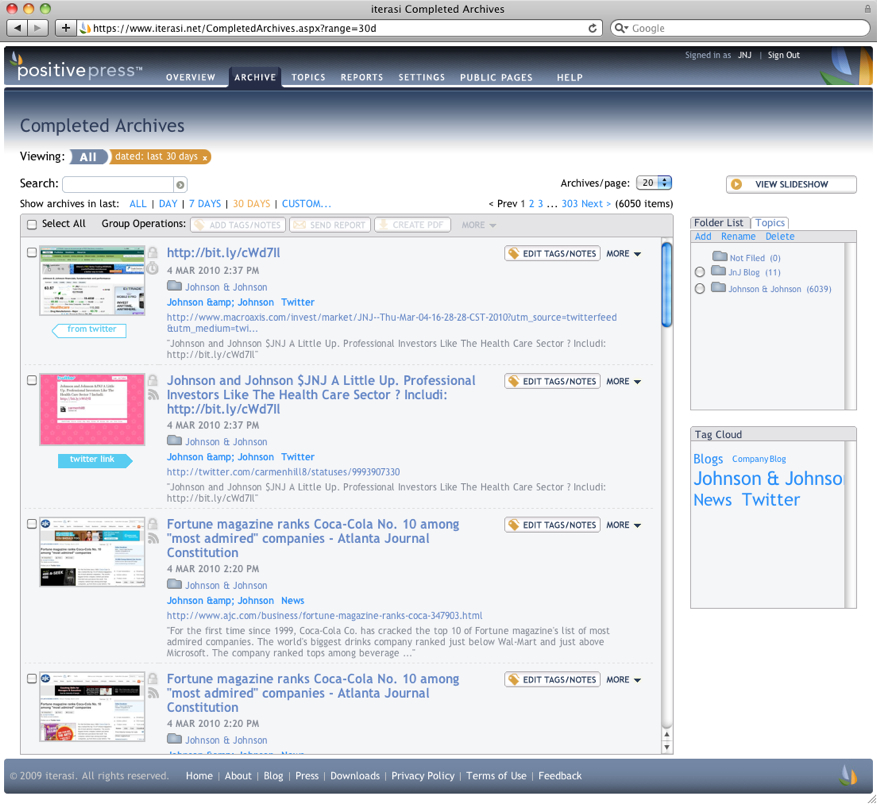Click the archive list scroll down arrow
This screenshot has height=804, width=877.
666,747
